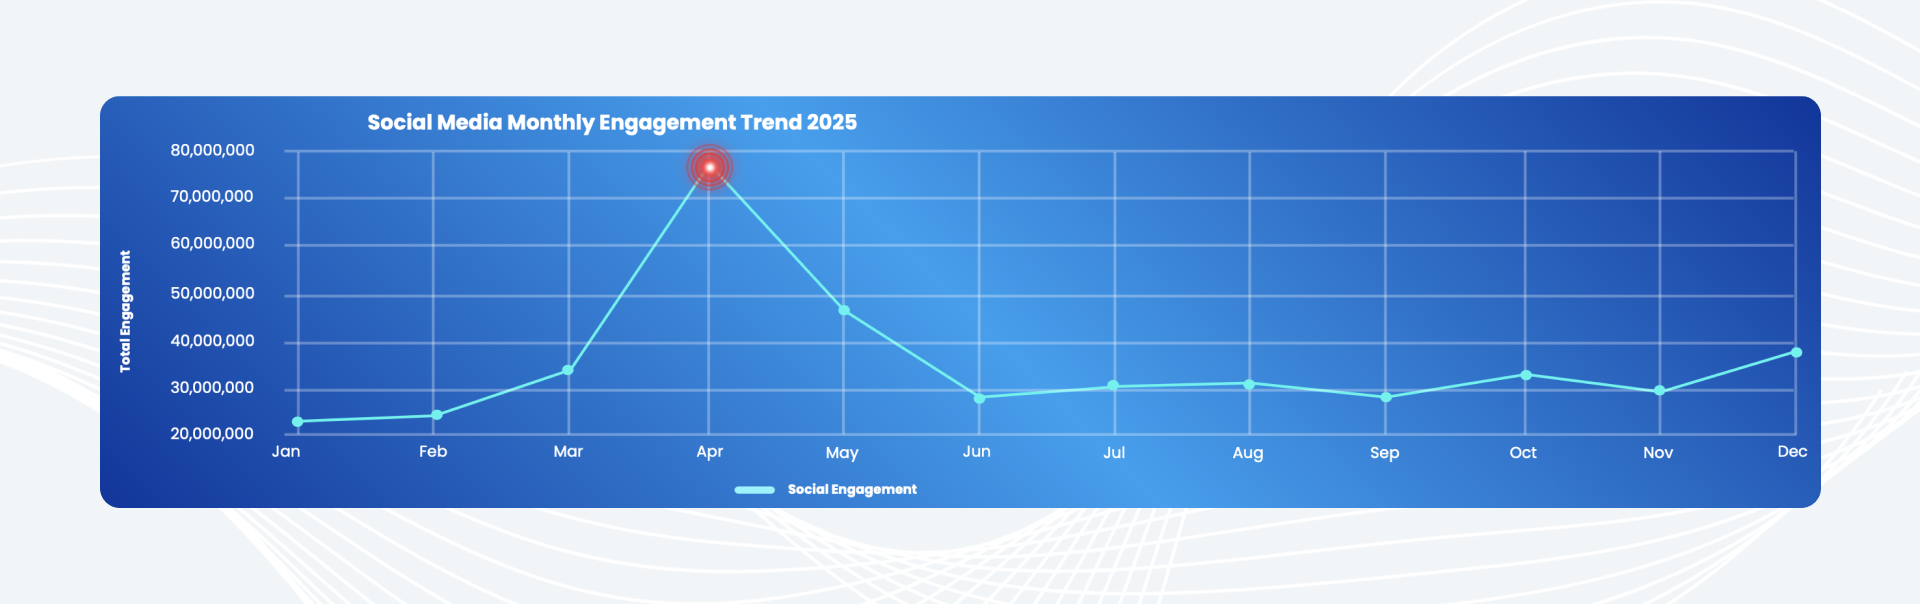Click the 80,000,000 axis label
This screenshot has height=604, width=1920.
pos(212,150)
